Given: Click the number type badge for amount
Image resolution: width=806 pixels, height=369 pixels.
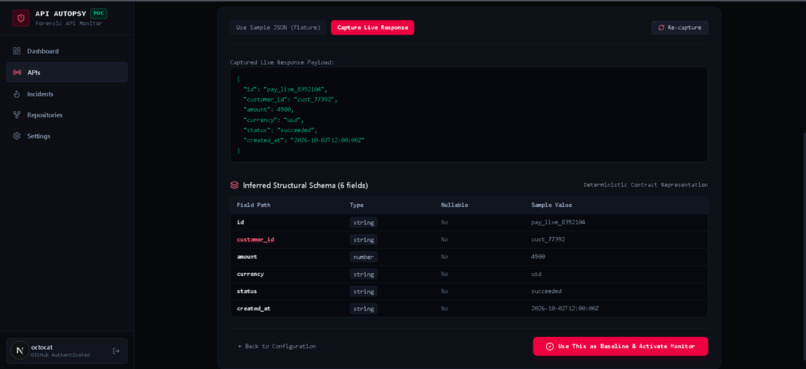Looking at the screenshot, I should (x=363, y=257).
